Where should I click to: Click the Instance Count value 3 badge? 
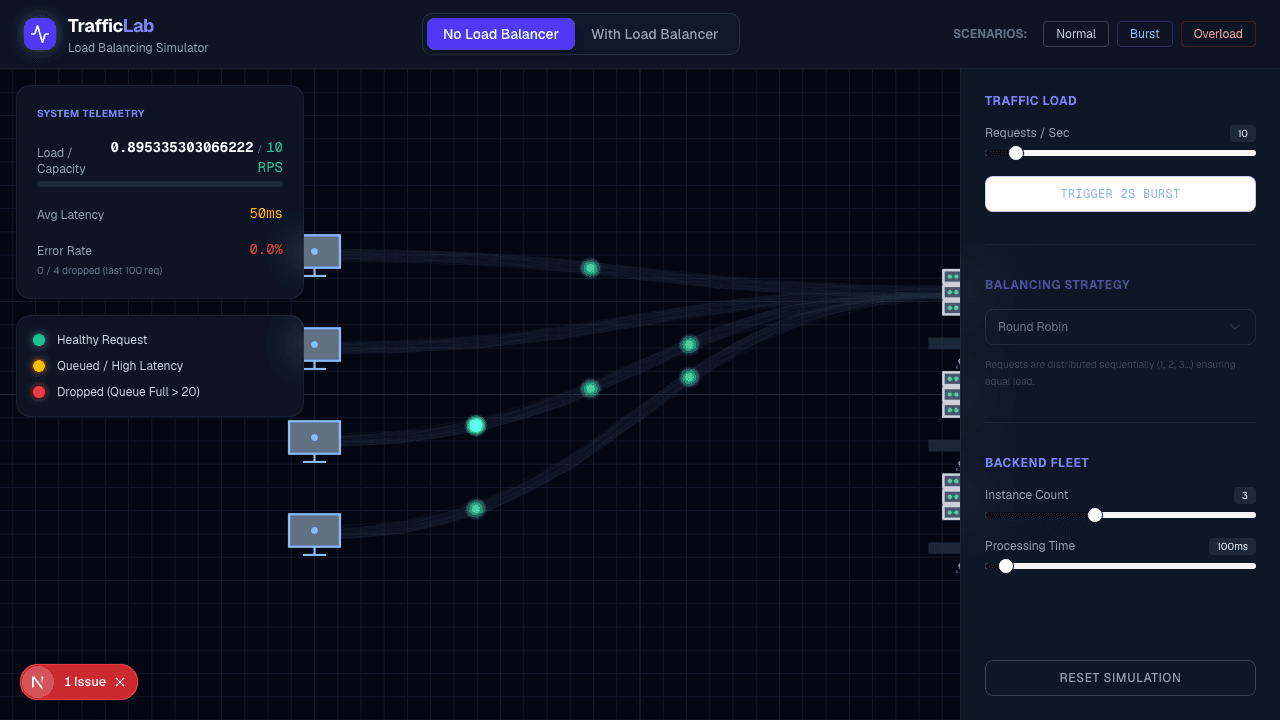coord(1245,495)
